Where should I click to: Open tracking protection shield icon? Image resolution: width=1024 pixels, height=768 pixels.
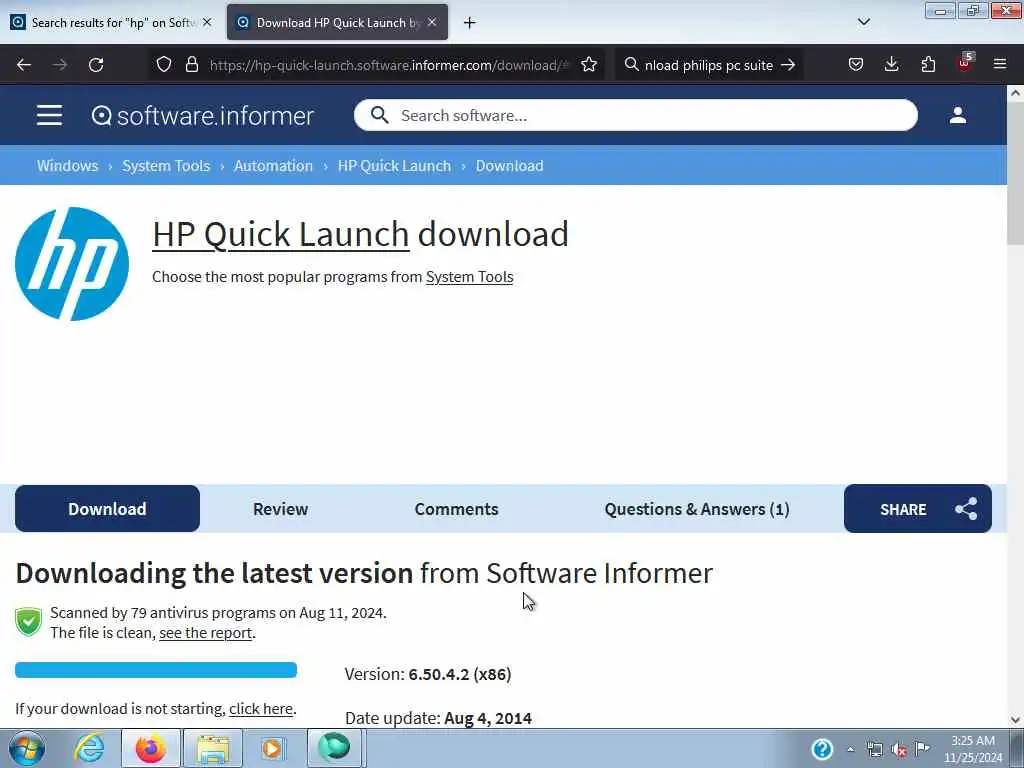[164, 65]
